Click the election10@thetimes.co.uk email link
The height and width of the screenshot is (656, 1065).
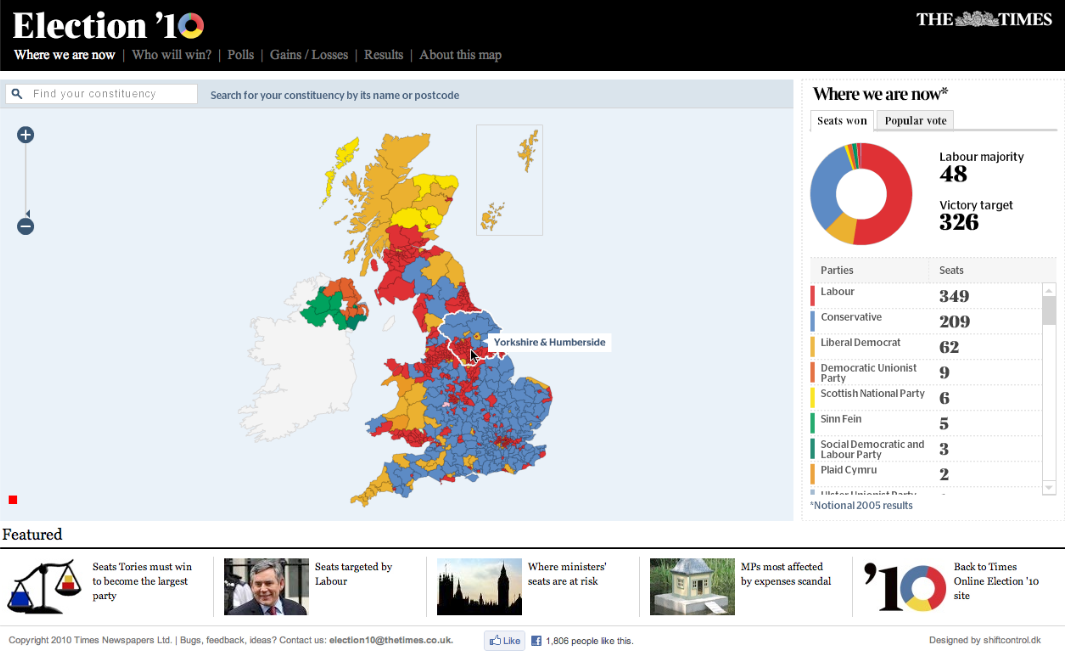391,640
